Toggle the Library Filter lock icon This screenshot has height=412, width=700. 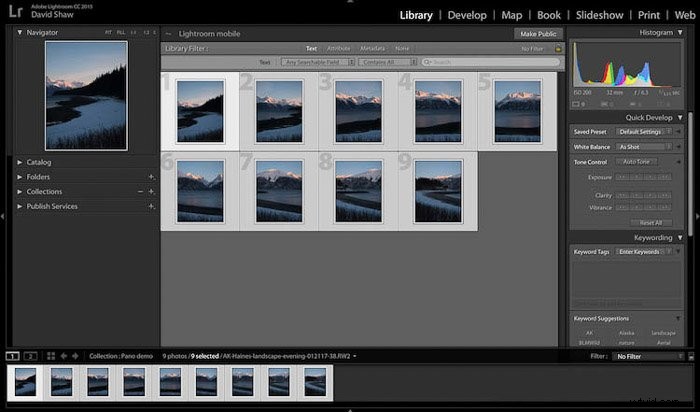[558, 48]
